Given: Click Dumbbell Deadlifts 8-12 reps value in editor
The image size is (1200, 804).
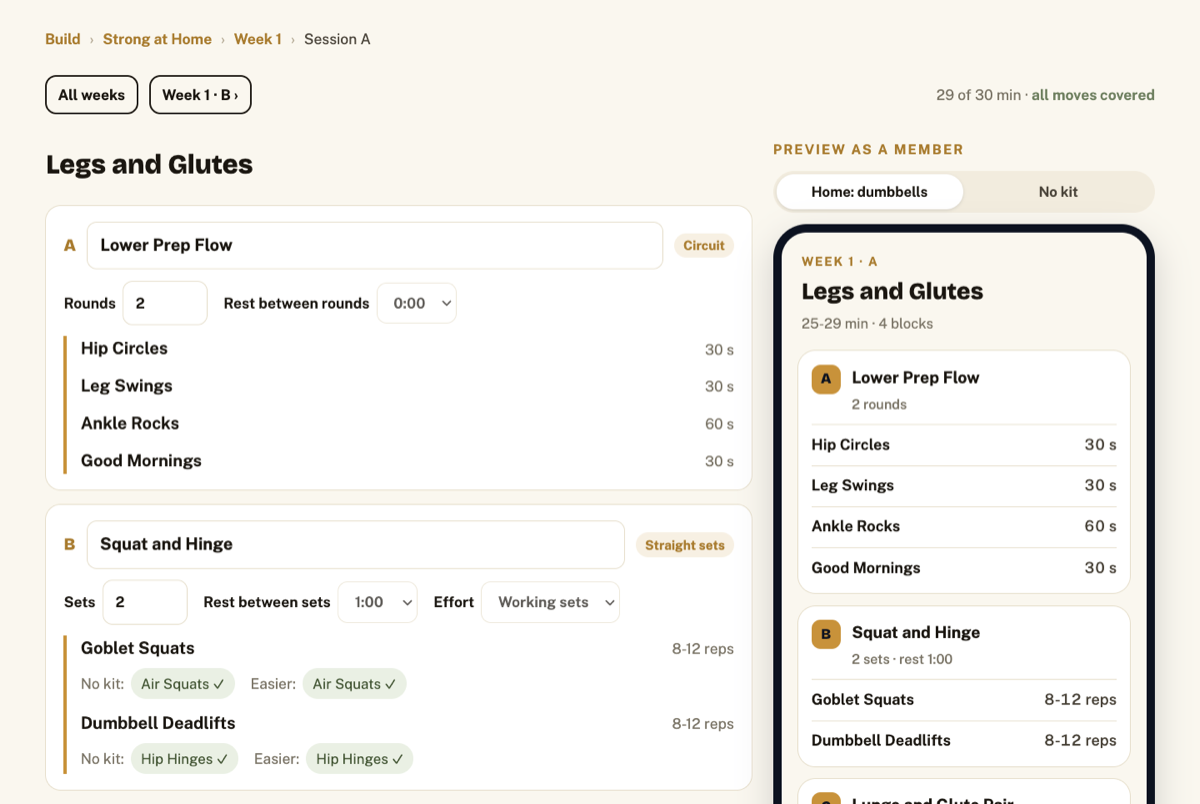Looking at the screenshot, I should pos(703,724).
